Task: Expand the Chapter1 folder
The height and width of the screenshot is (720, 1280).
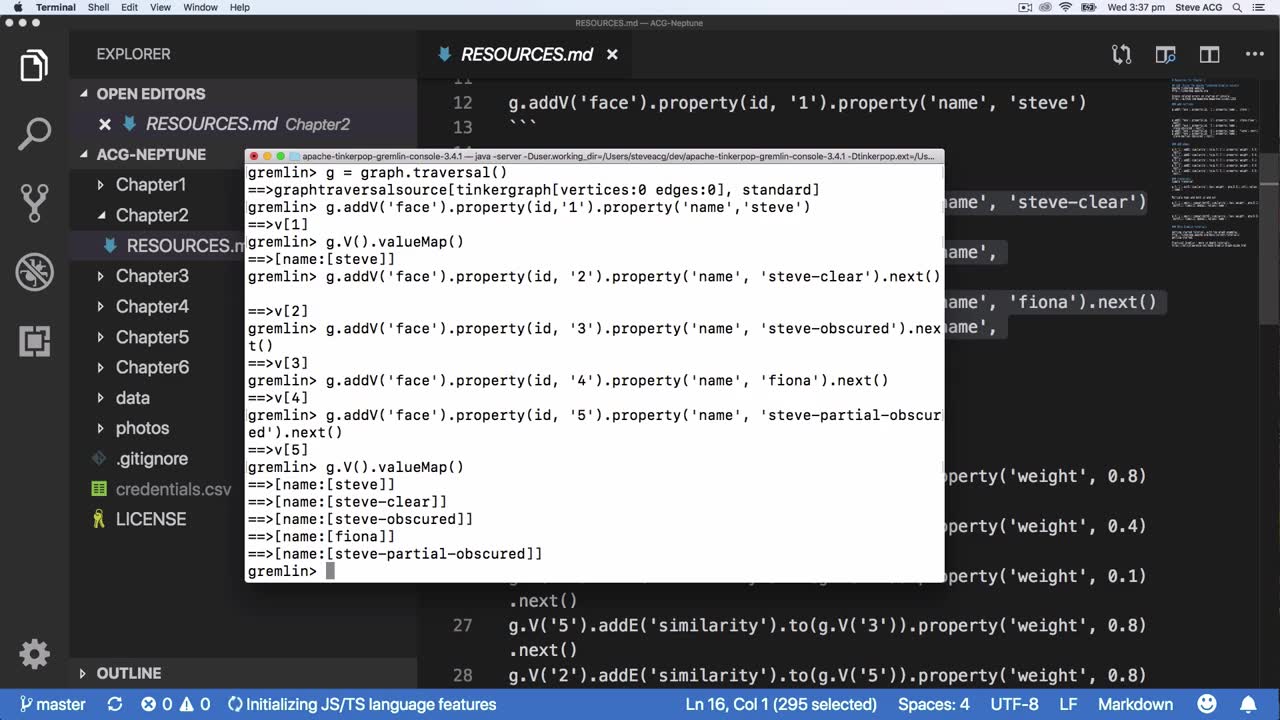Action: 151,185
